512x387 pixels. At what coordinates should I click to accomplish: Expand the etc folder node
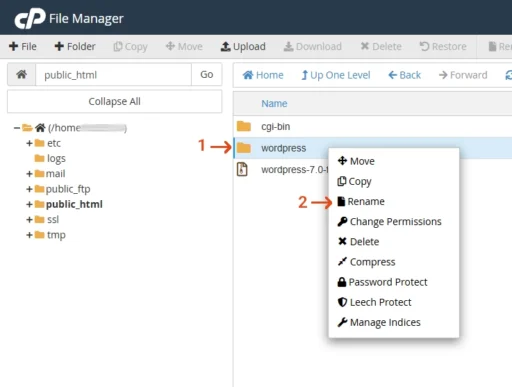point(29,143)
